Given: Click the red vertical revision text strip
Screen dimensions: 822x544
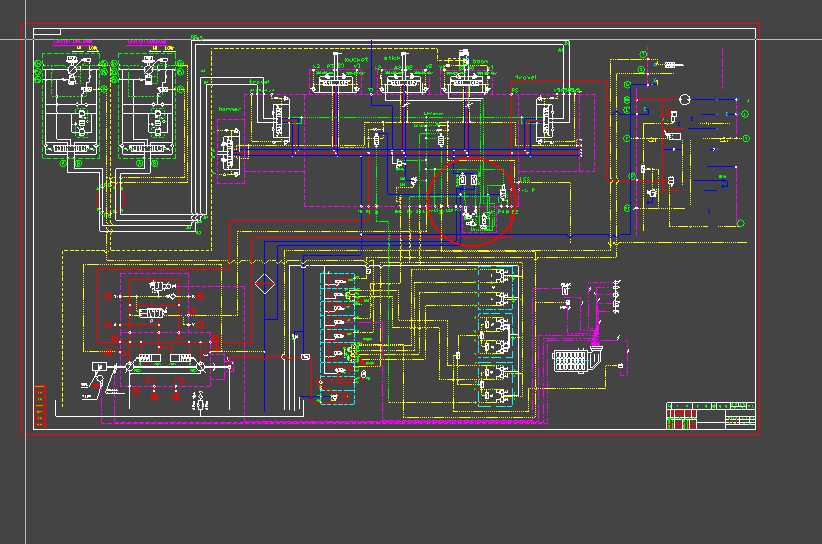Looking at the screenshot, I should tap(40, 405).
